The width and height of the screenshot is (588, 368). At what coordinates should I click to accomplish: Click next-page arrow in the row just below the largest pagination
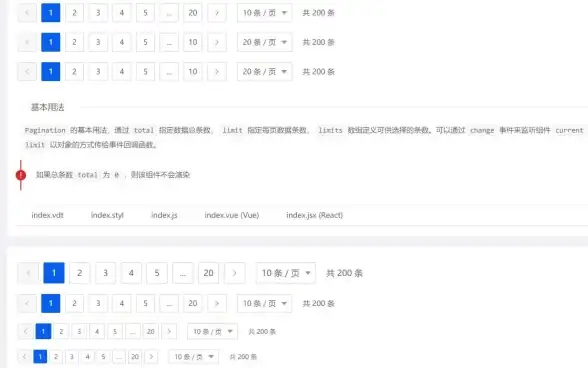click(x=217, y=303)
